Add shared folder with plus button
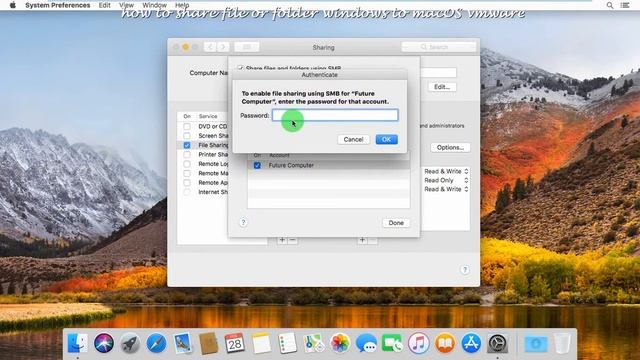The image size is (640, 360). click(x=282, y=240)
